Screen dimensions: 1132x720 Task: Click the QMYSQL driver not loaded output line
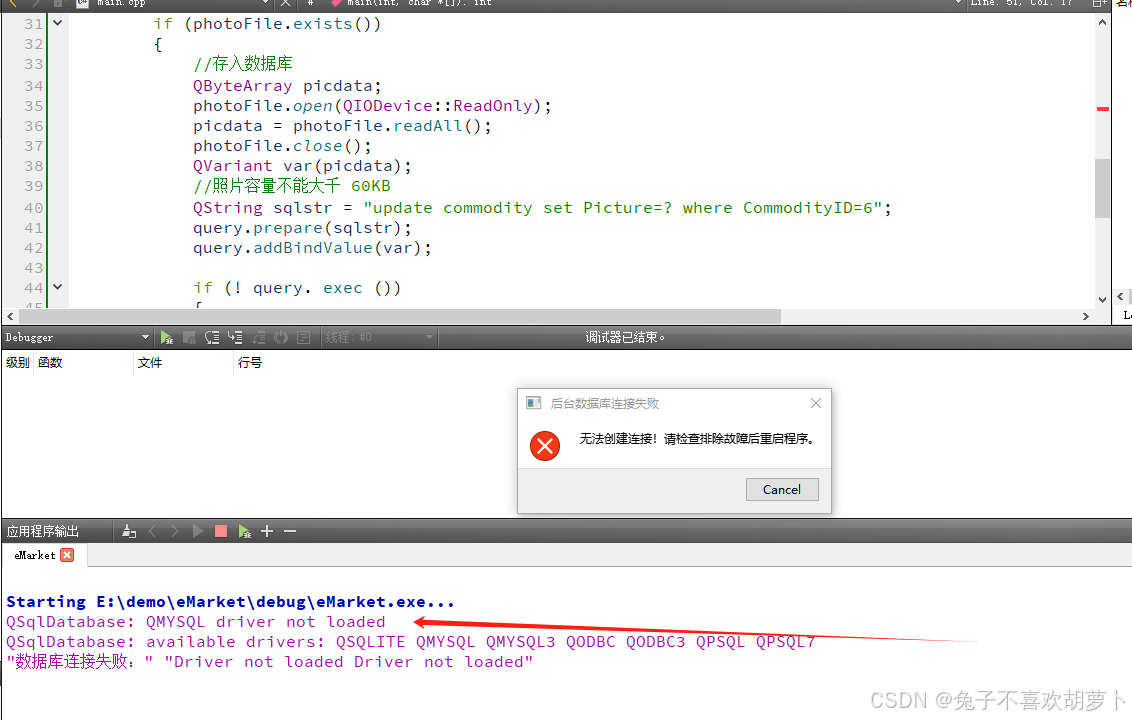click(196, 622)
